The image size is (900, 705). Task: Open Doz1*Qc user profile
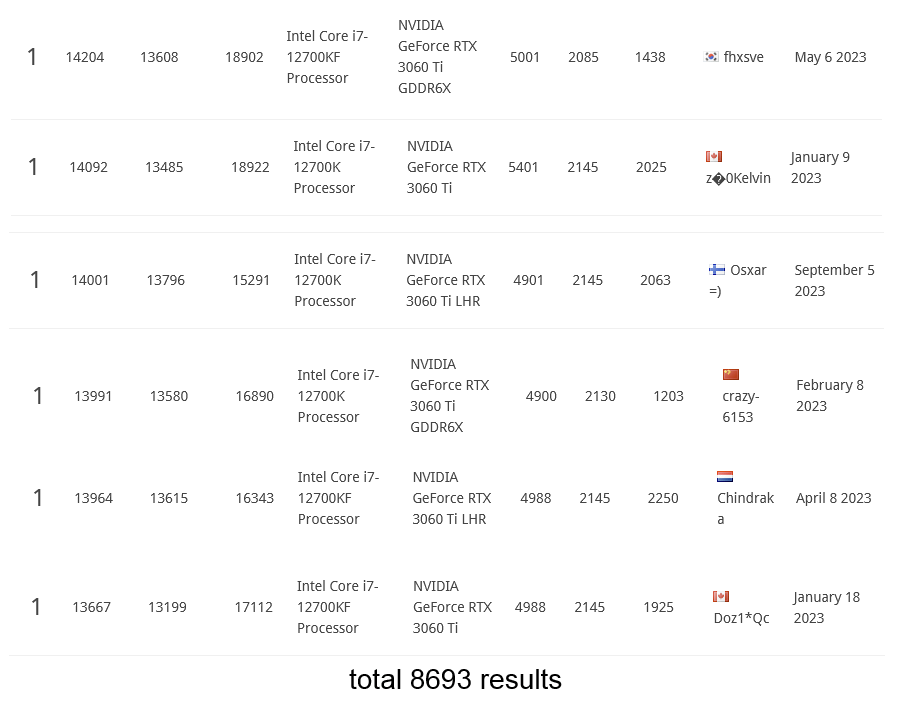[741, 618]
